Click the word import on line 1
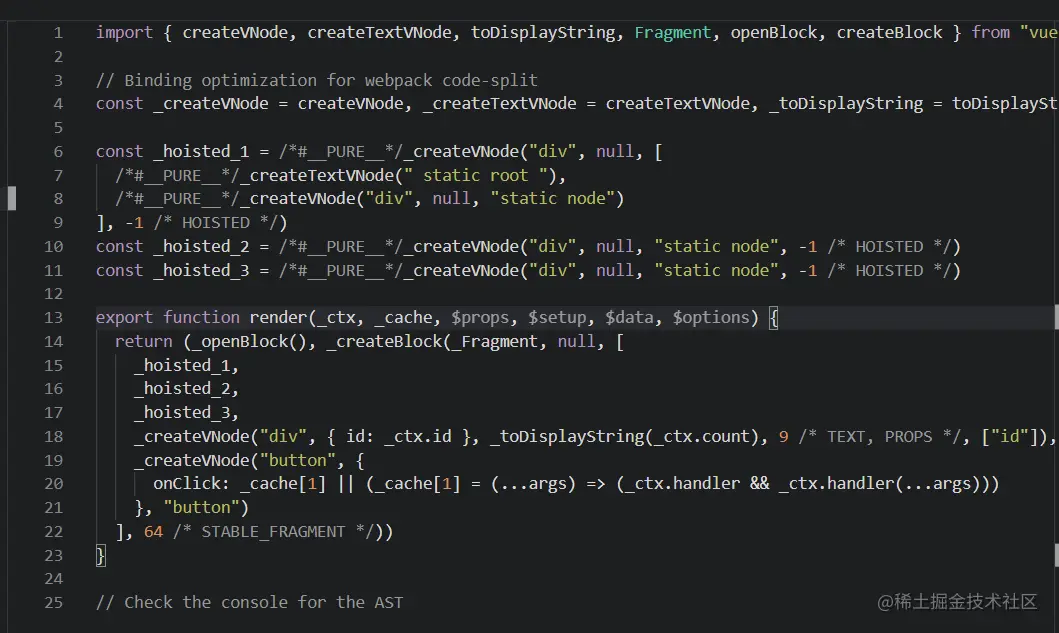 click(x=124, y=32)
